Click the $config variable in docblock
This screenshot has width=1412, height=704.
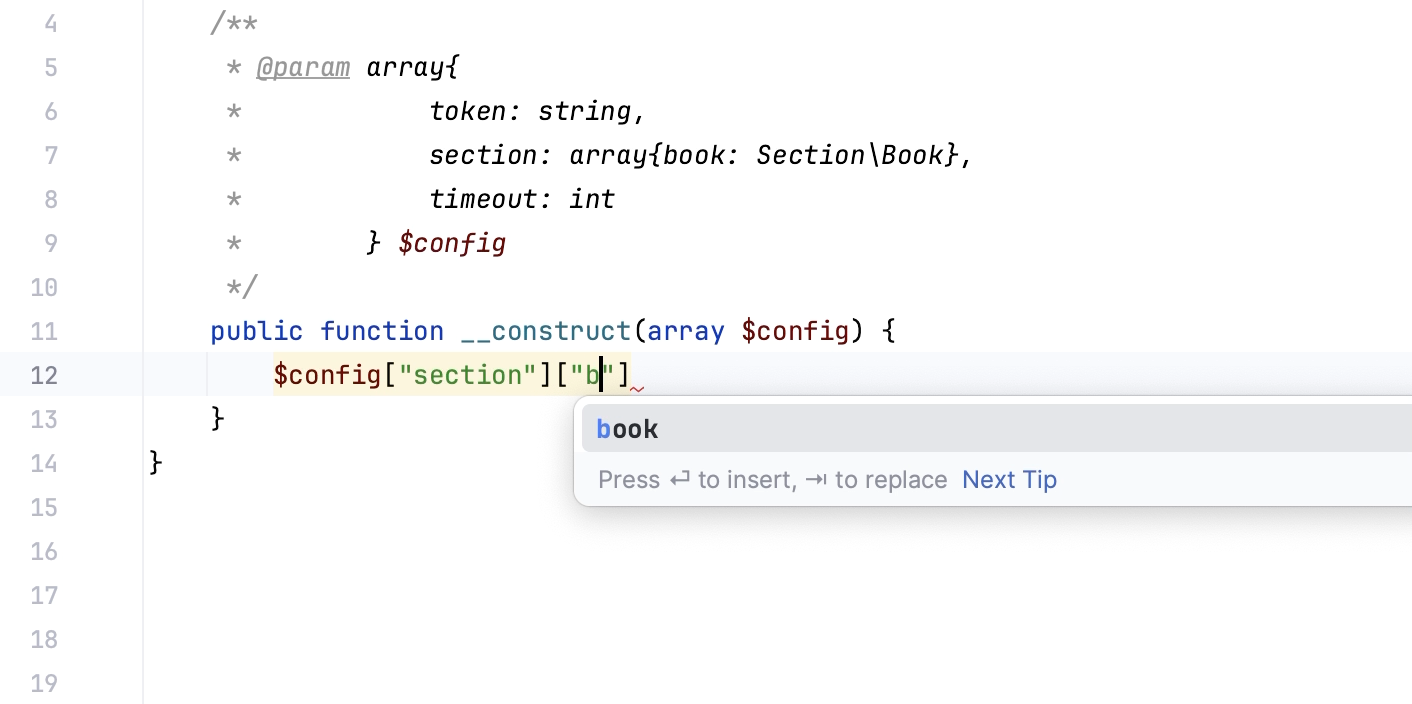coord(452,243)
